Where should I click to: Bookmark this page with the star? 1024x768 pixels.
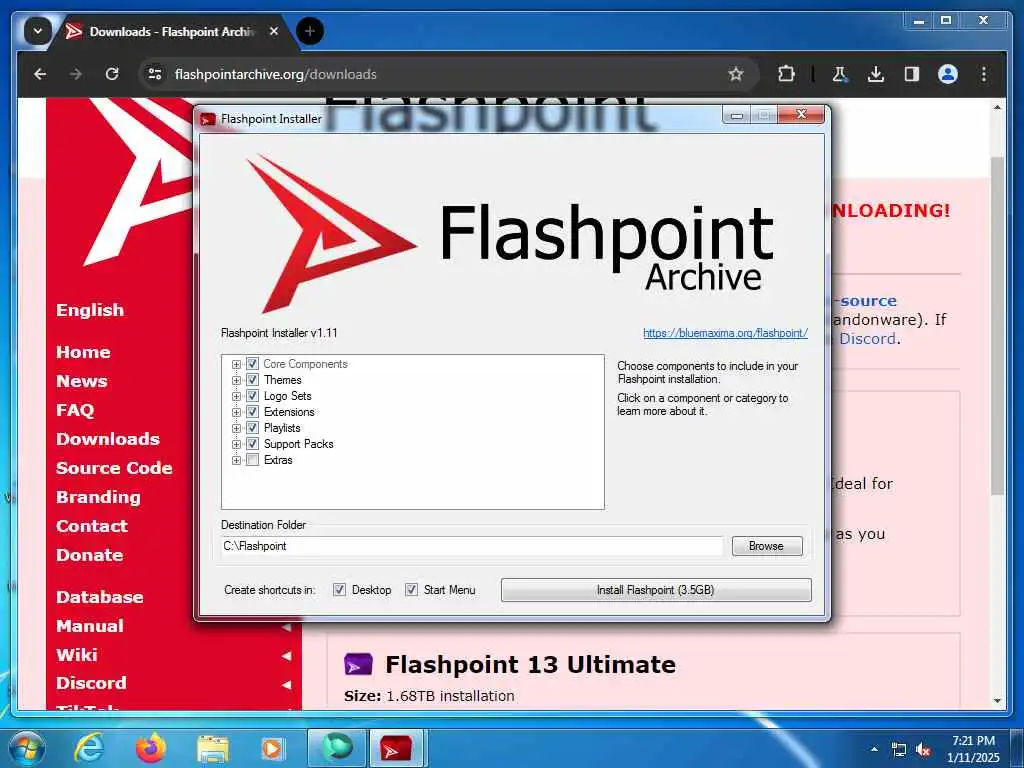coord(736,74)
